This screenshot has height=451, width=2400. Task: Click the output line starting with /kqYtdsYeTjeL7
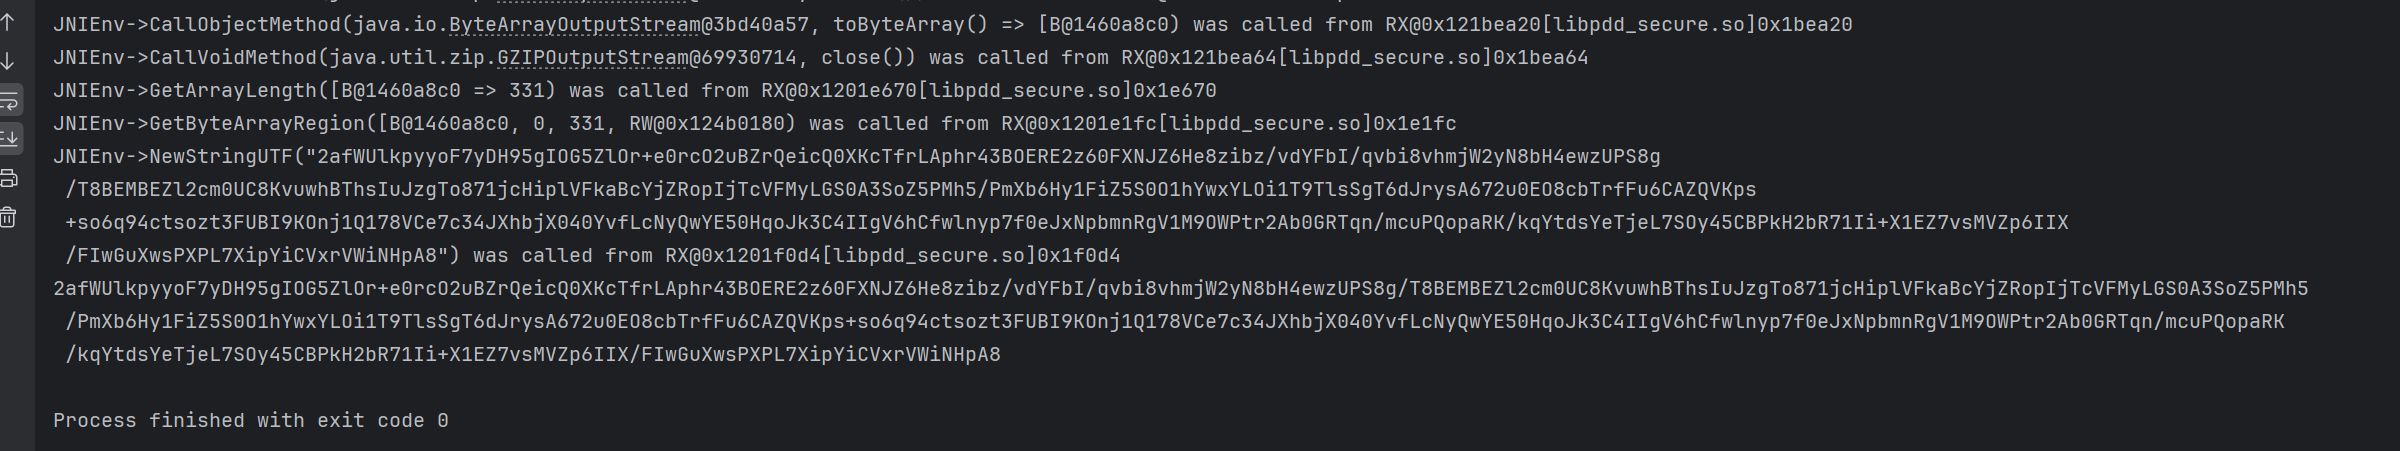coord(532,355)
